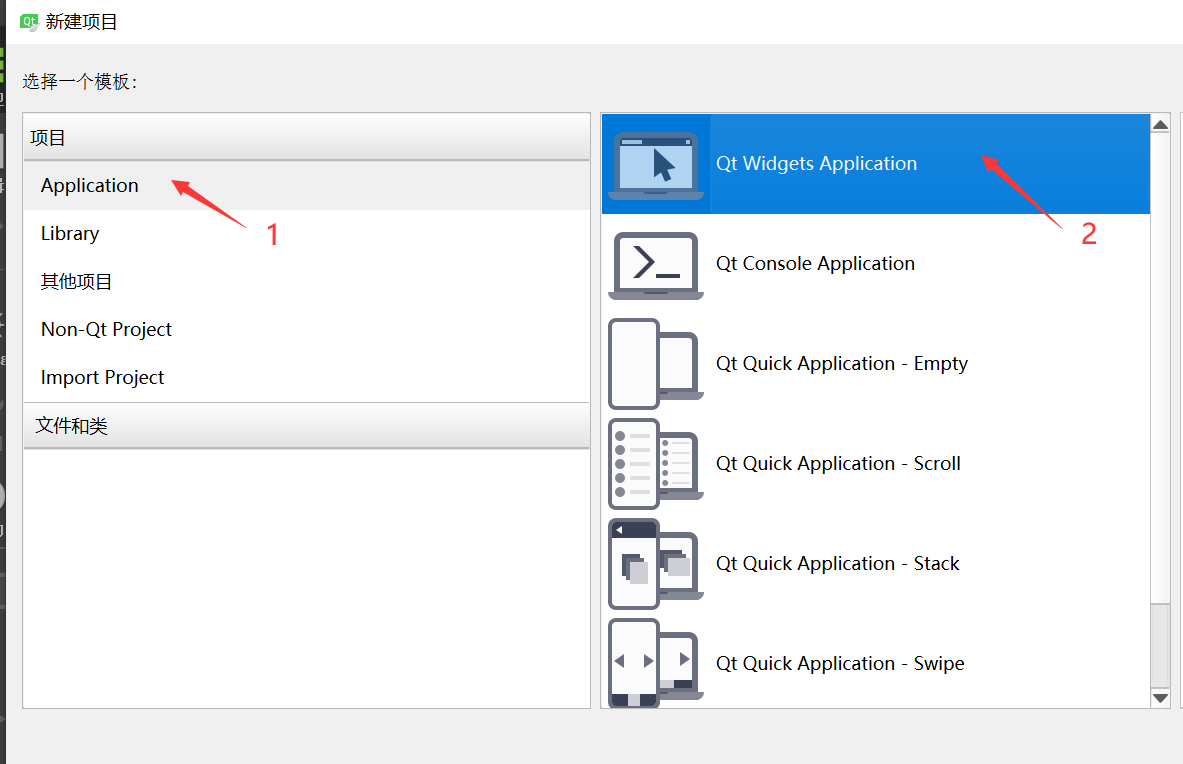Select Qt Widgets Application template label

[x=816, y=164]
